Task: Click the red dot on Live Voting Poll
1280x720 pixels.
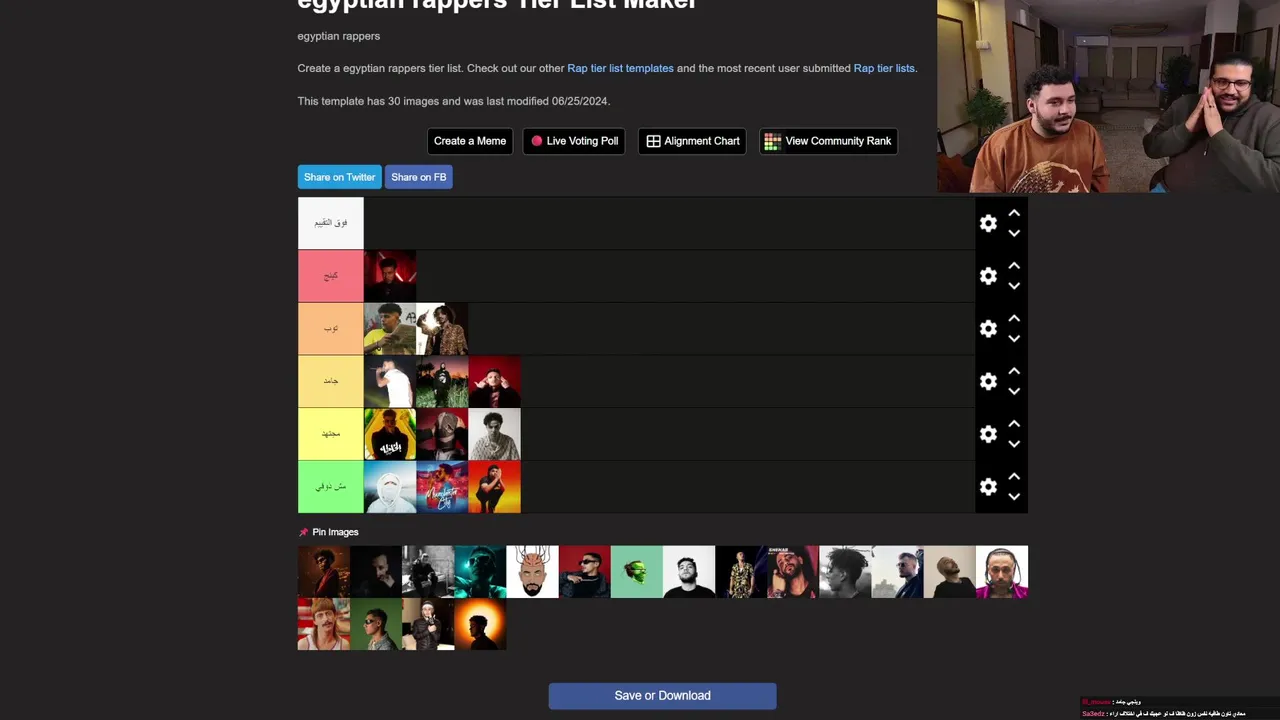Action: [x=537, y=141]
